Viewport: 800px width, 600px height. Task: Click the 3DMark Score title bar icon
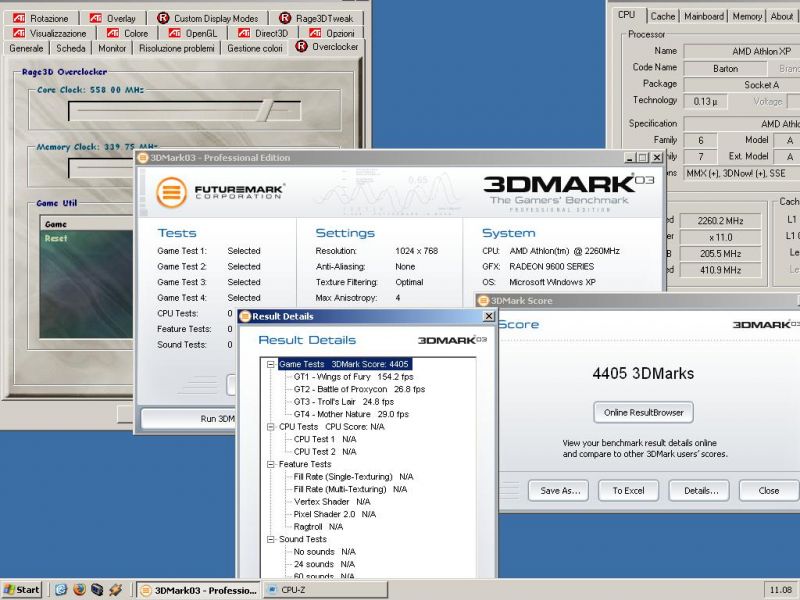pos(483,301)
